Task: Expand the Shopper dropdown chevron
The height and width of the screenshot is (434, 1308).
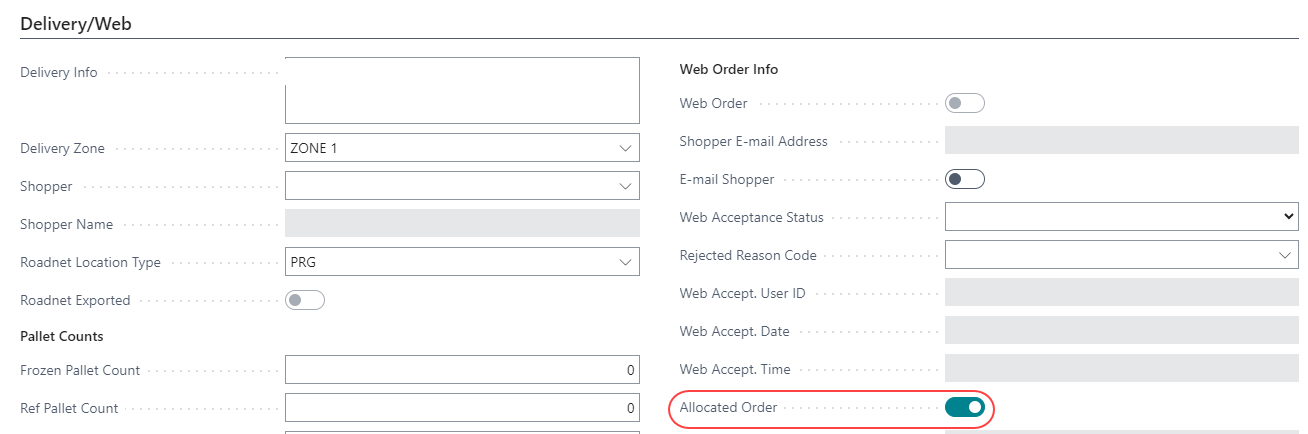Action: click(626, 186)
